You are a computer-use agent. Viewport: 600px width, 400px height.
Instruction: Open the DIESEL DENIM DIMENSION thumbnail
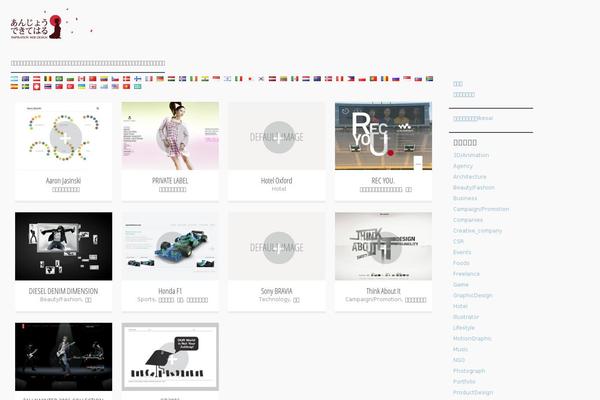(64, 246)
